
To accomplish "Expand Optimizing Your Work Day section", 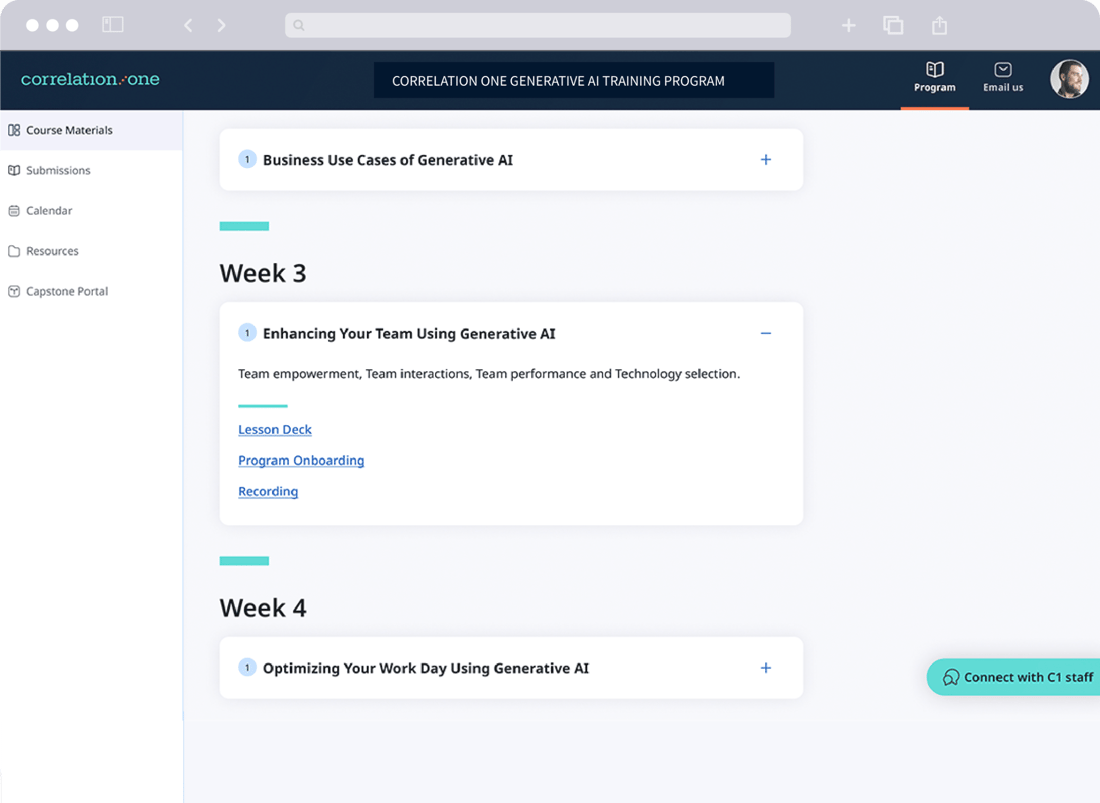I will pyautogui.click(x=765, y=668).
